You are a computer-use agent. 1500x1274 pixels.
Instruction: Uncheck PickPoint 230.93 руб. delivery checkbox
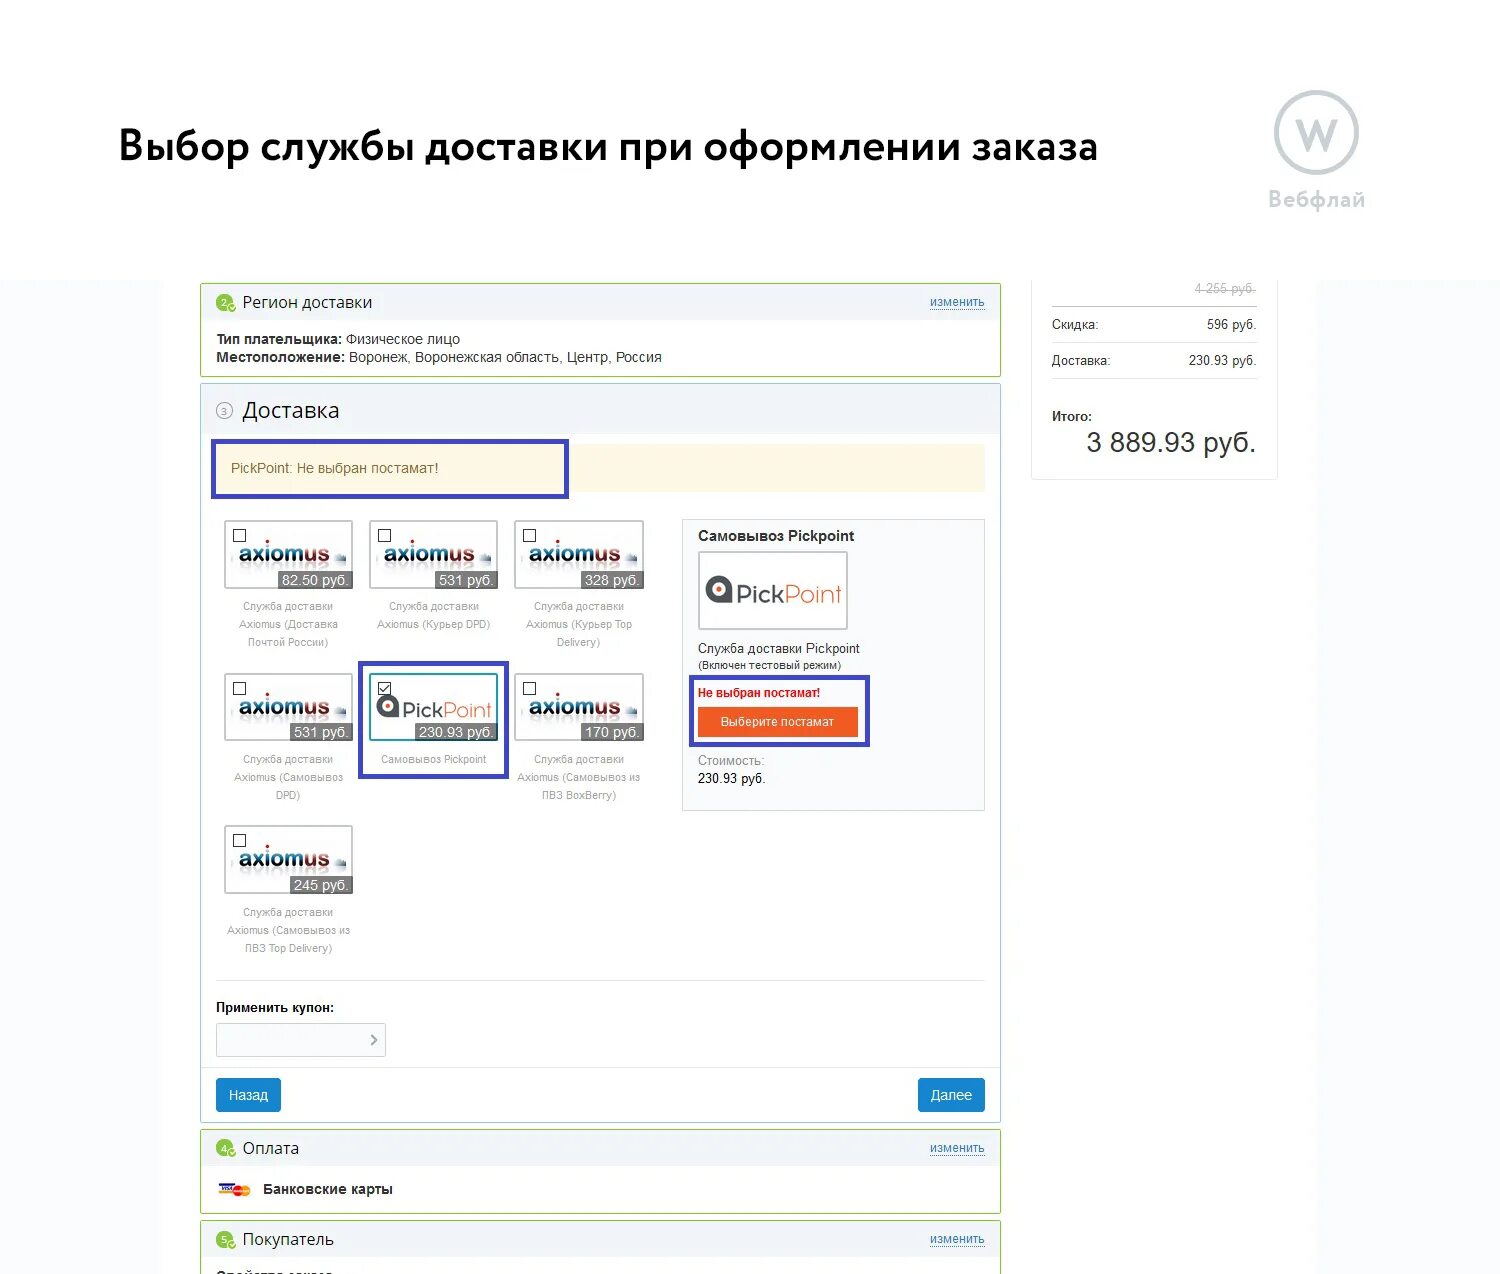pos(385,689)
